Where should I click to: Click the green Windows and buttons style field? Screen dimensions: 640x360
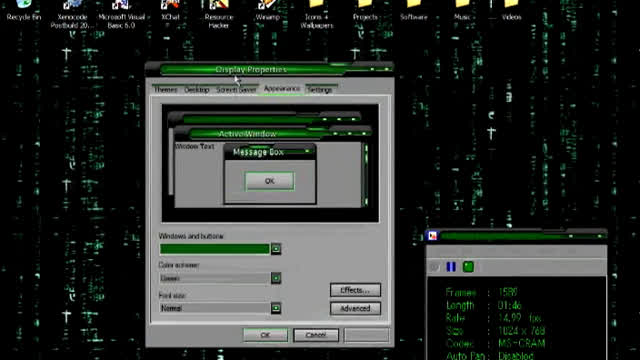(215, 249)
